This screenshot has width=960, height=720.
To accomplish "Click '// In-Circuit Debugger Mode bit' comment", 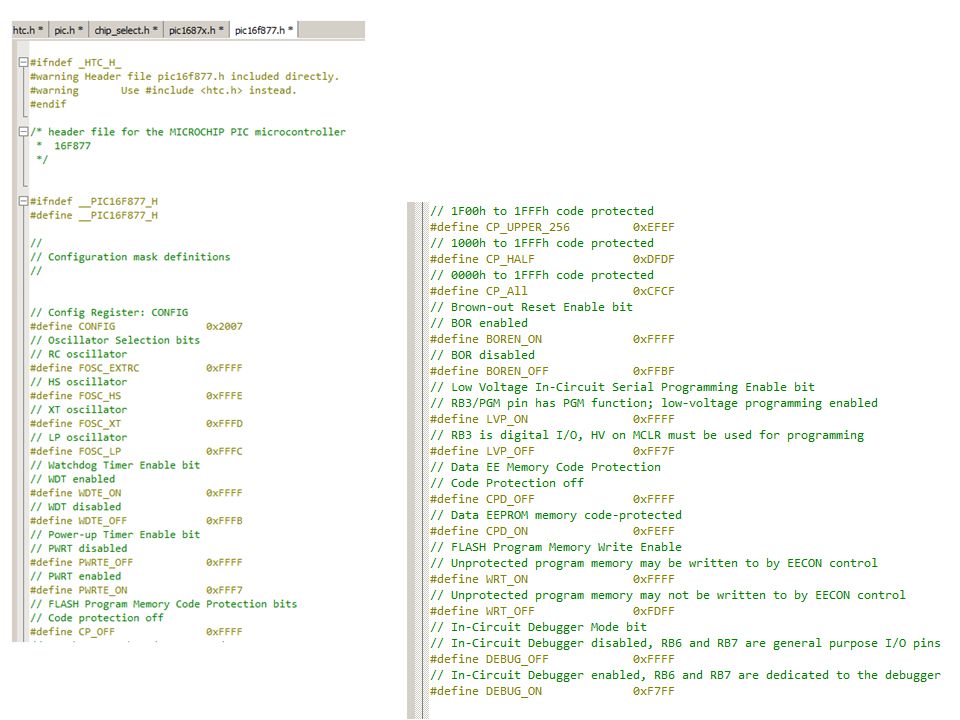I will tap(538, 627).
